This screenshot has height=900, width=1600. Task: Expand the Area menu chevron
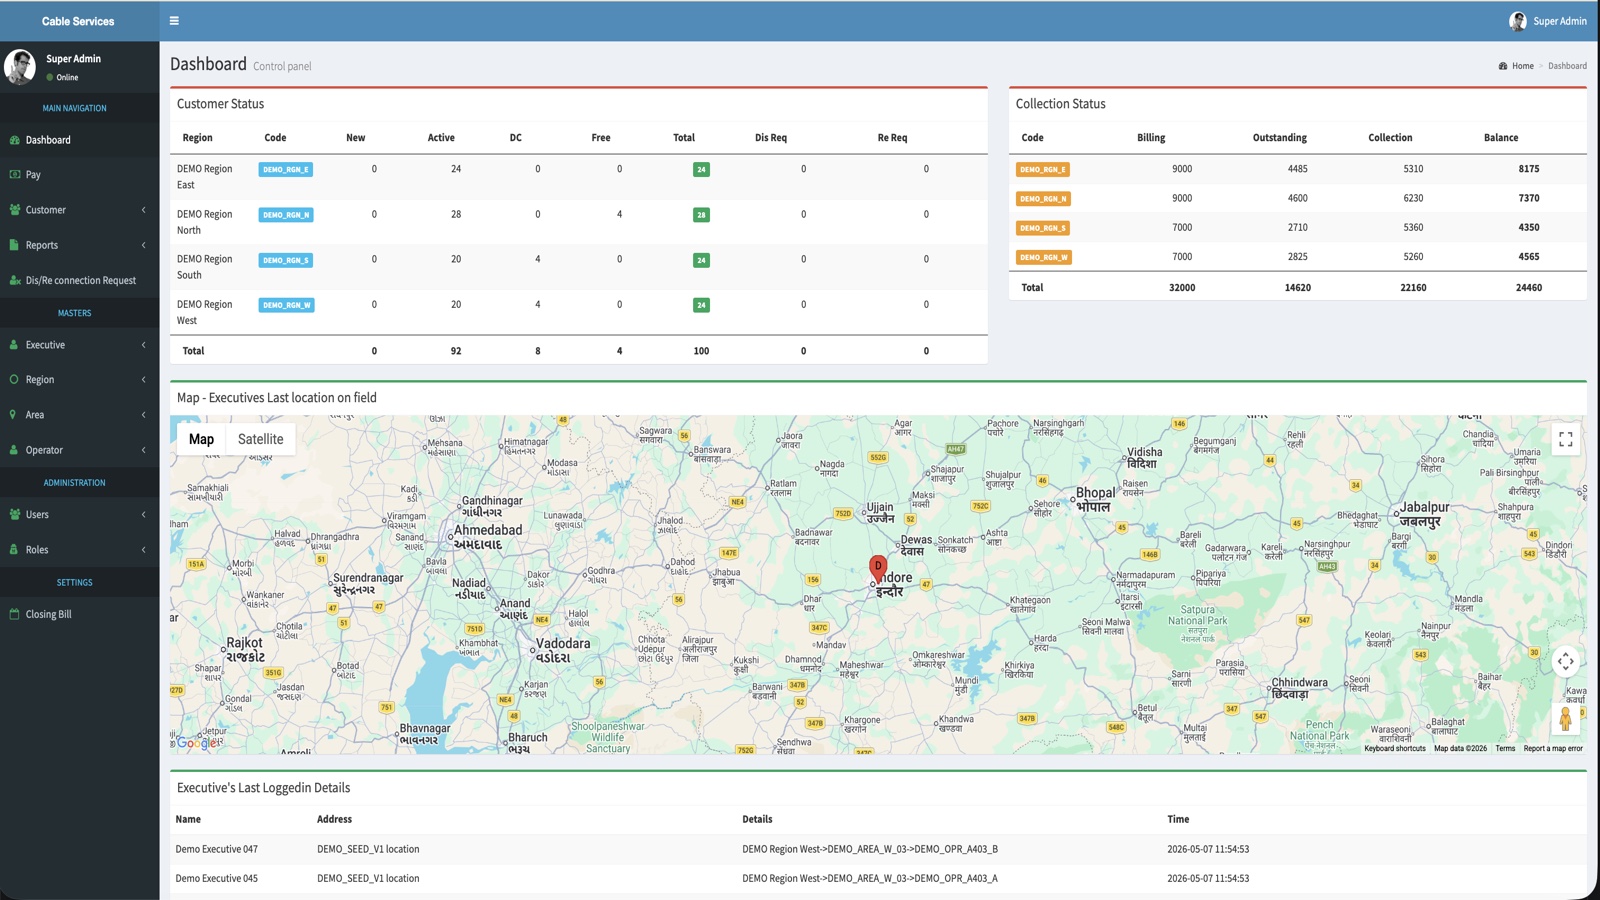point(144,415)
